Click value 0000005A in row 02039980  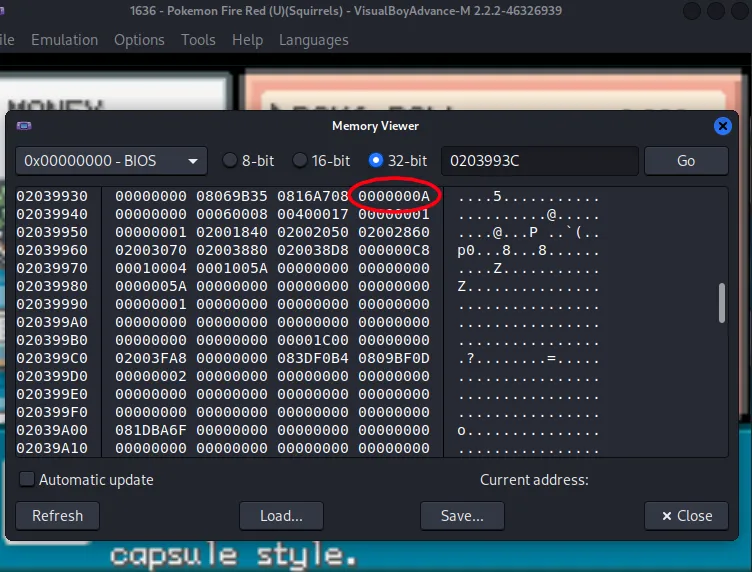coord(151,286)
